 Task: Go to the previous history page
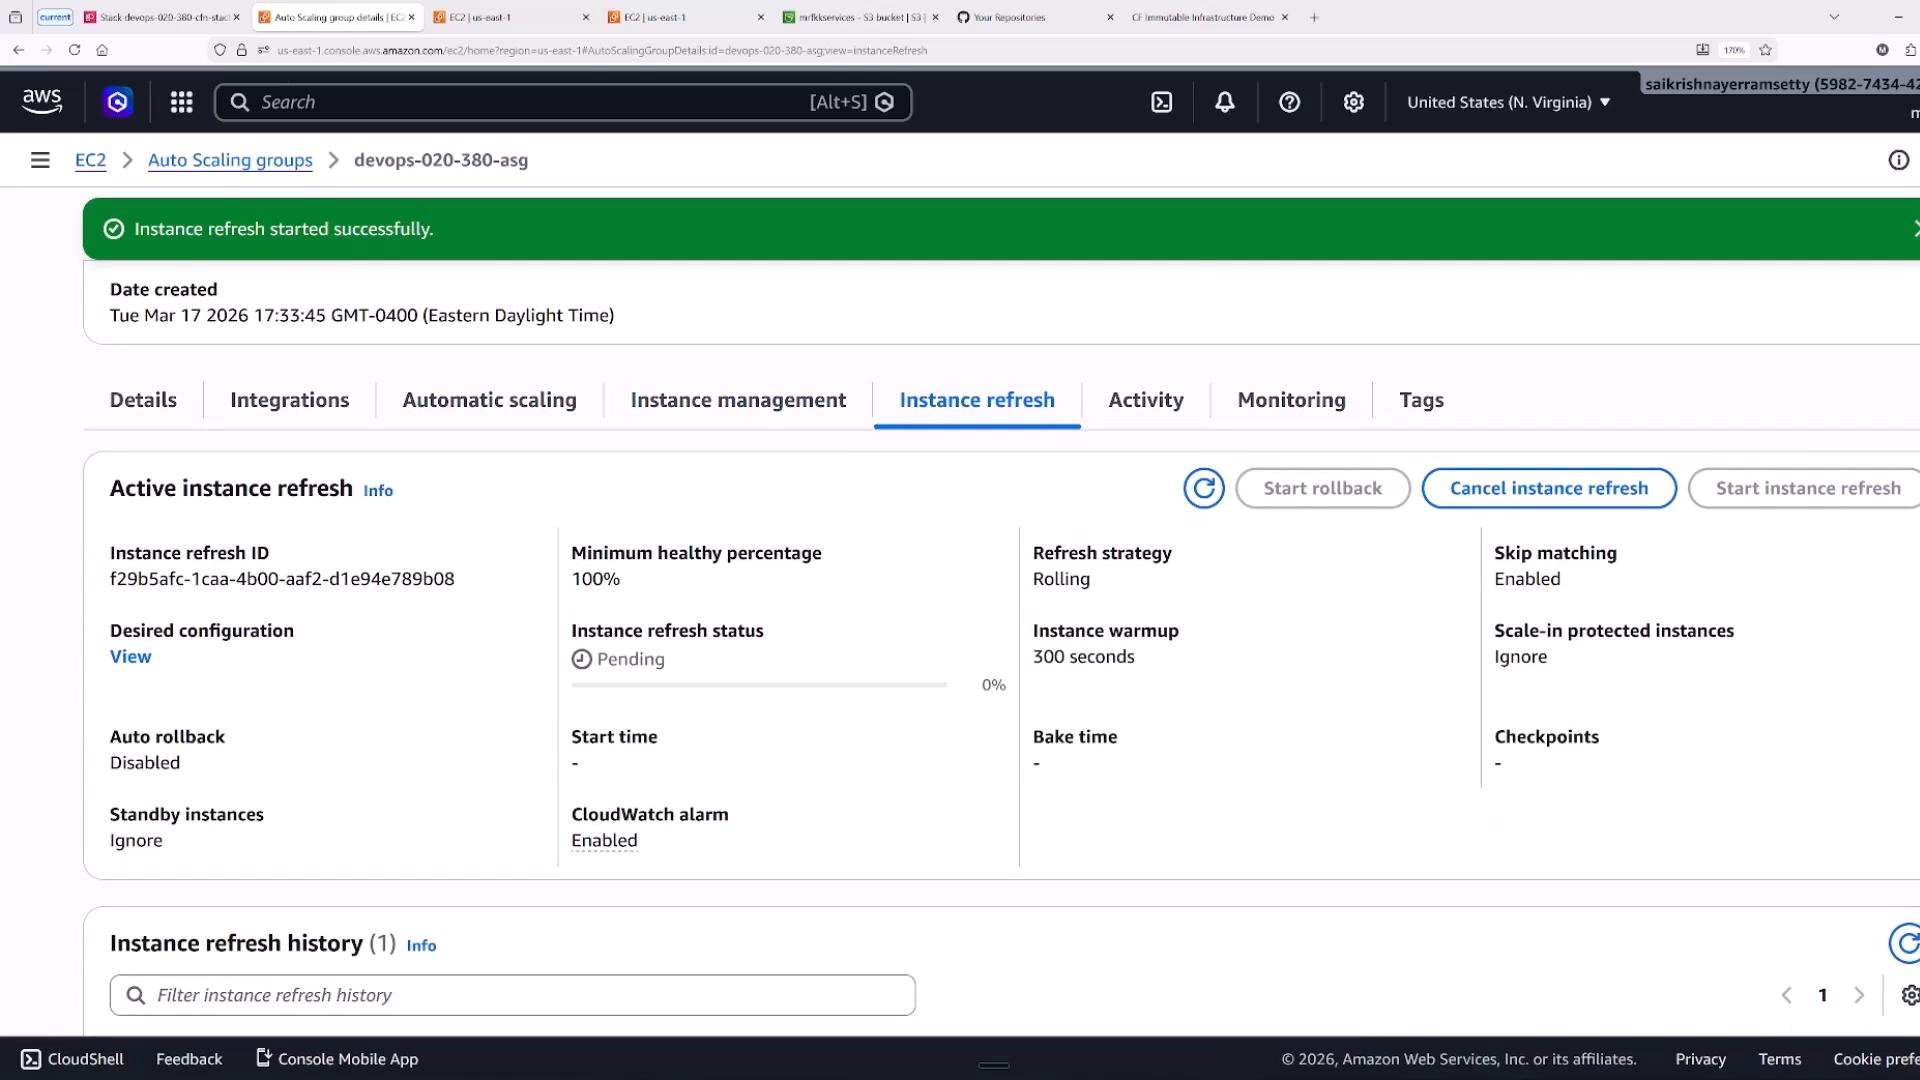1787,995
